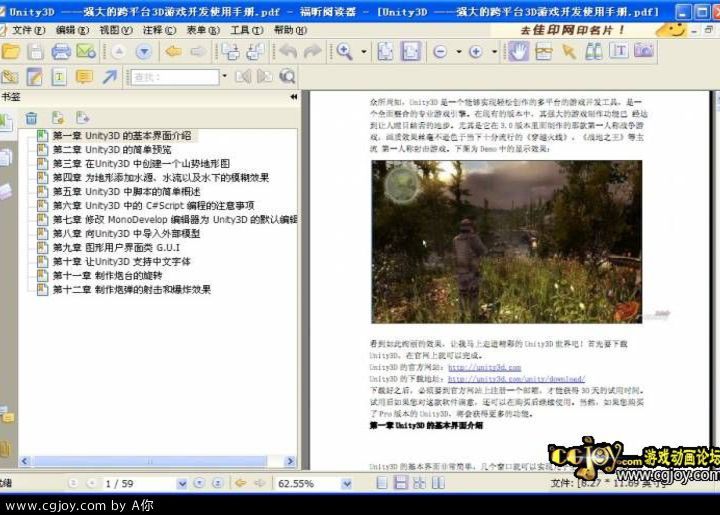
Task: Go to the next page (blue down arrow)
Action: click(x=144, y=51)
